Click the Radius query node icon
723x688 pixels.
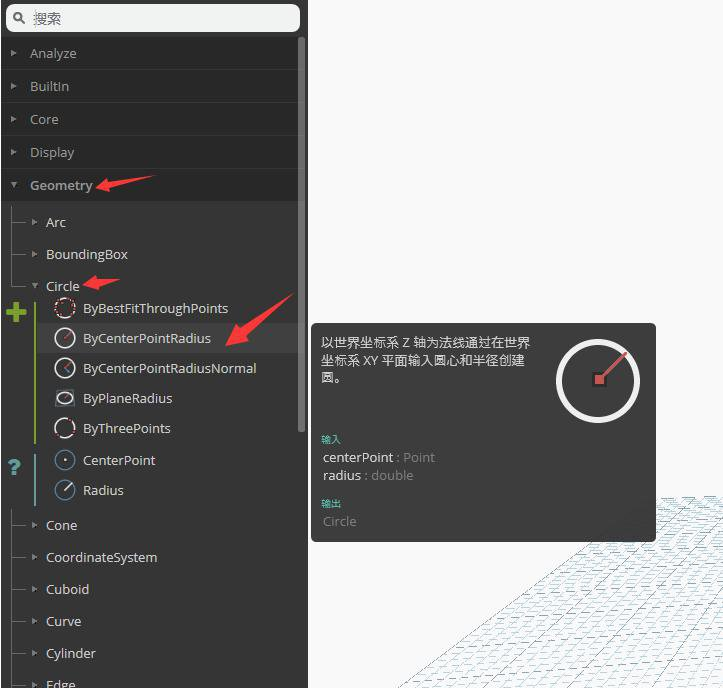point(65,490)
